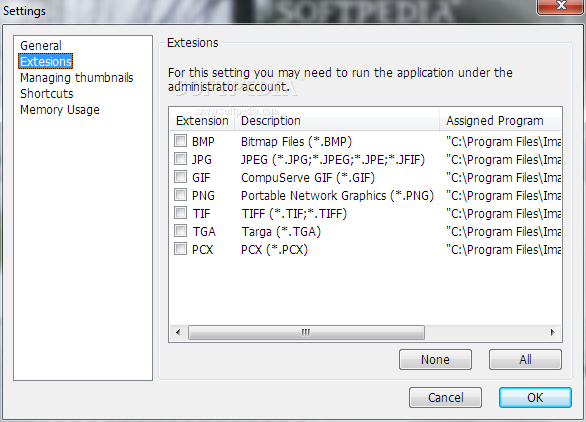Check the GIF extension box
586x422 pixels.
(181, 177)
